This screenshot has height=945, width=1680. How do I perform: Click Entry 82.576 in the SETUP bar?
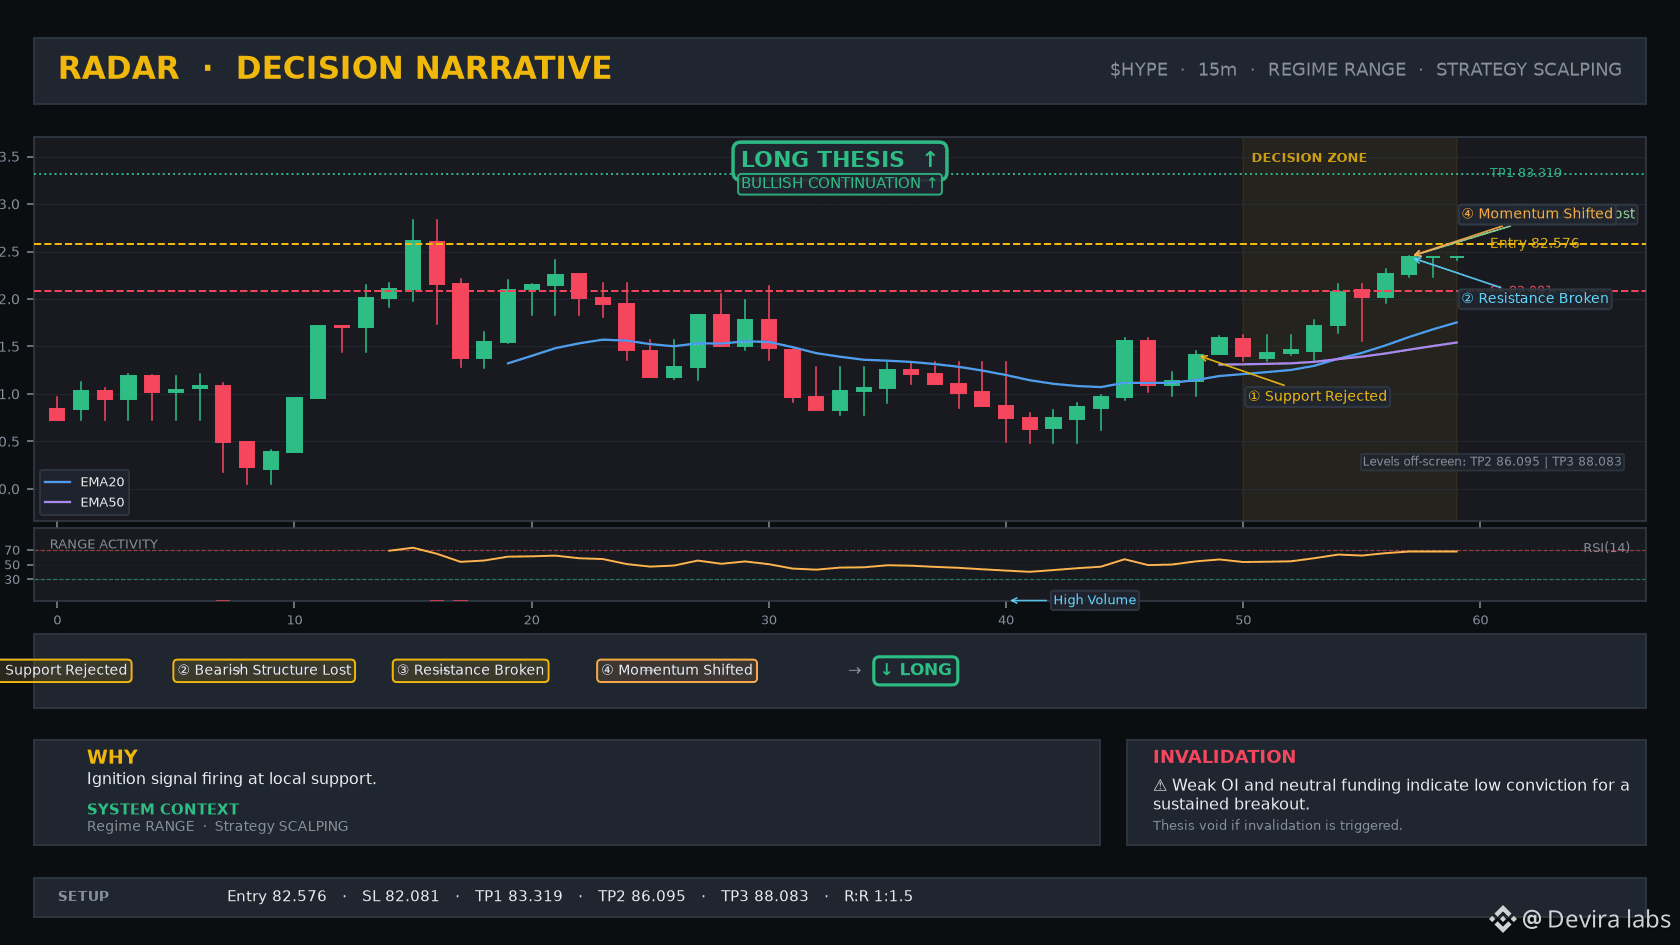277,897
